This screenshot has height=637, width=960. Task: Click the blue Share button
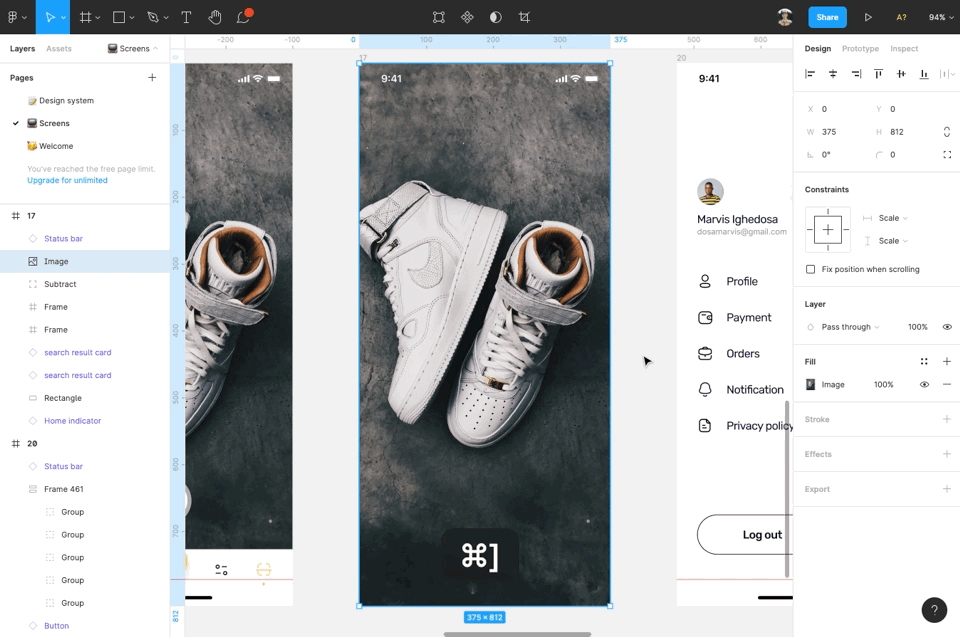[827, 17]
